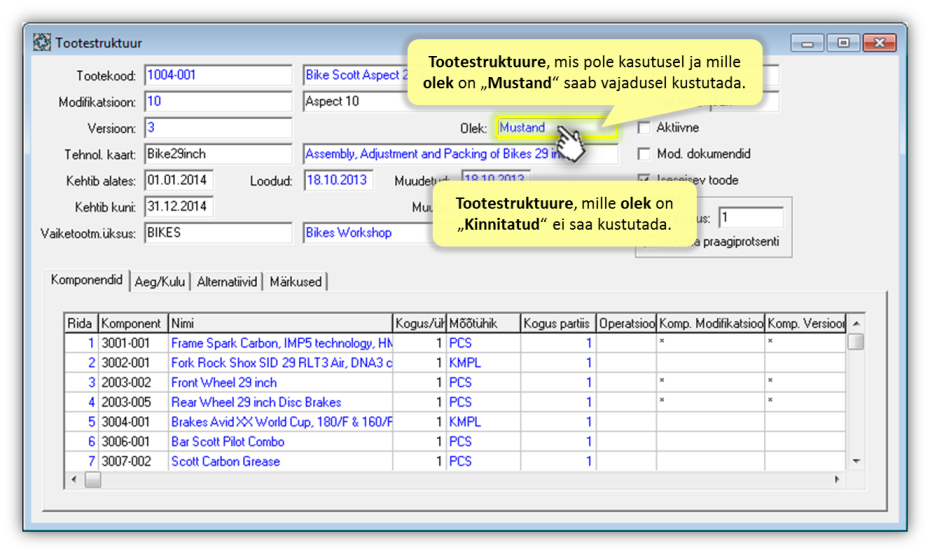The image size is (930, 554).
Task: Click the table's vertical scrollbar up arrow
Action: click(856, 323)
